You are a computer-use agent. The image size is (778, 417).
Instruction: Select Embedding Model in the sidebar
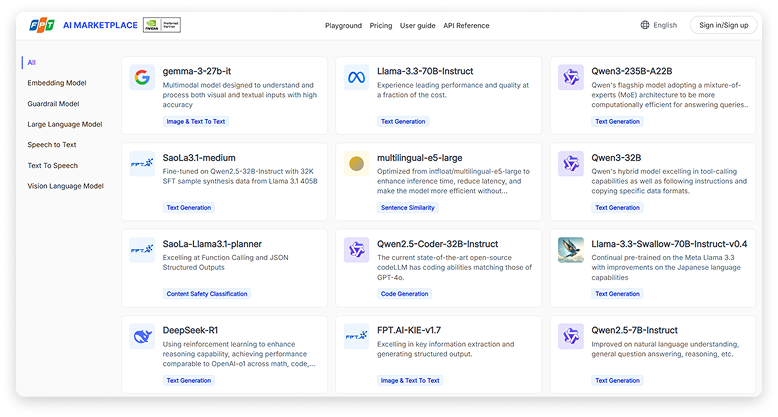coord(57,83)
